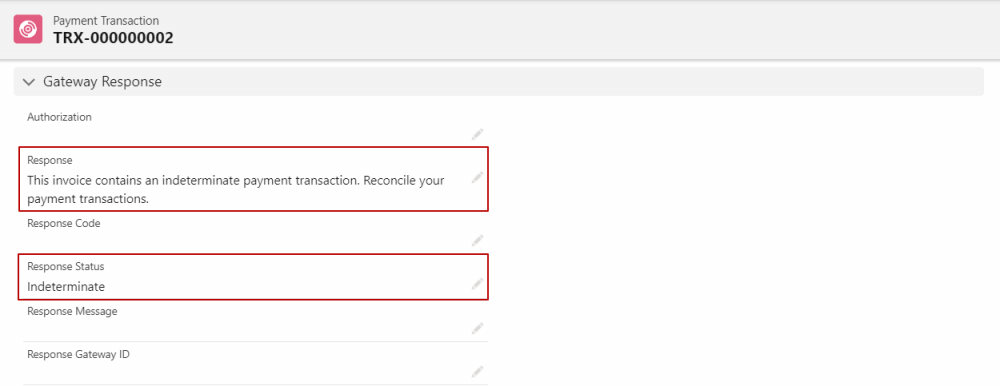Click the Response Gateway ID label
1000x386 pixels.
(78, 354)
